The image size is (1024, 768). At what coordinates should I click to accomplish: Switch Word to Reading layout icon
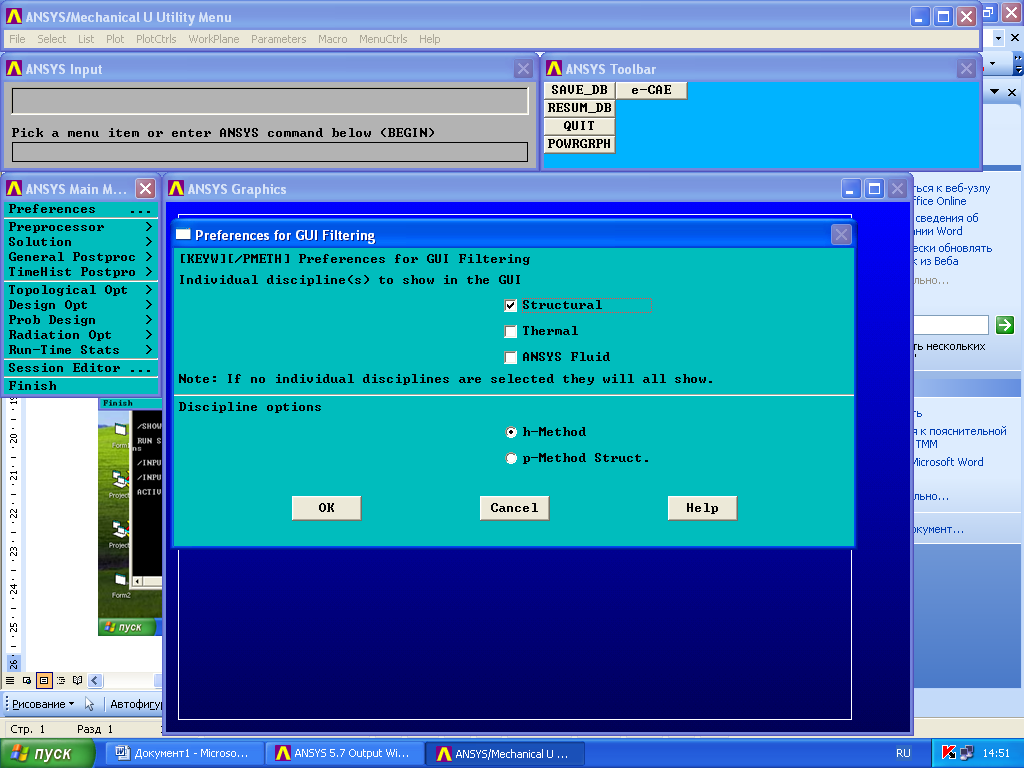(78, 680)
